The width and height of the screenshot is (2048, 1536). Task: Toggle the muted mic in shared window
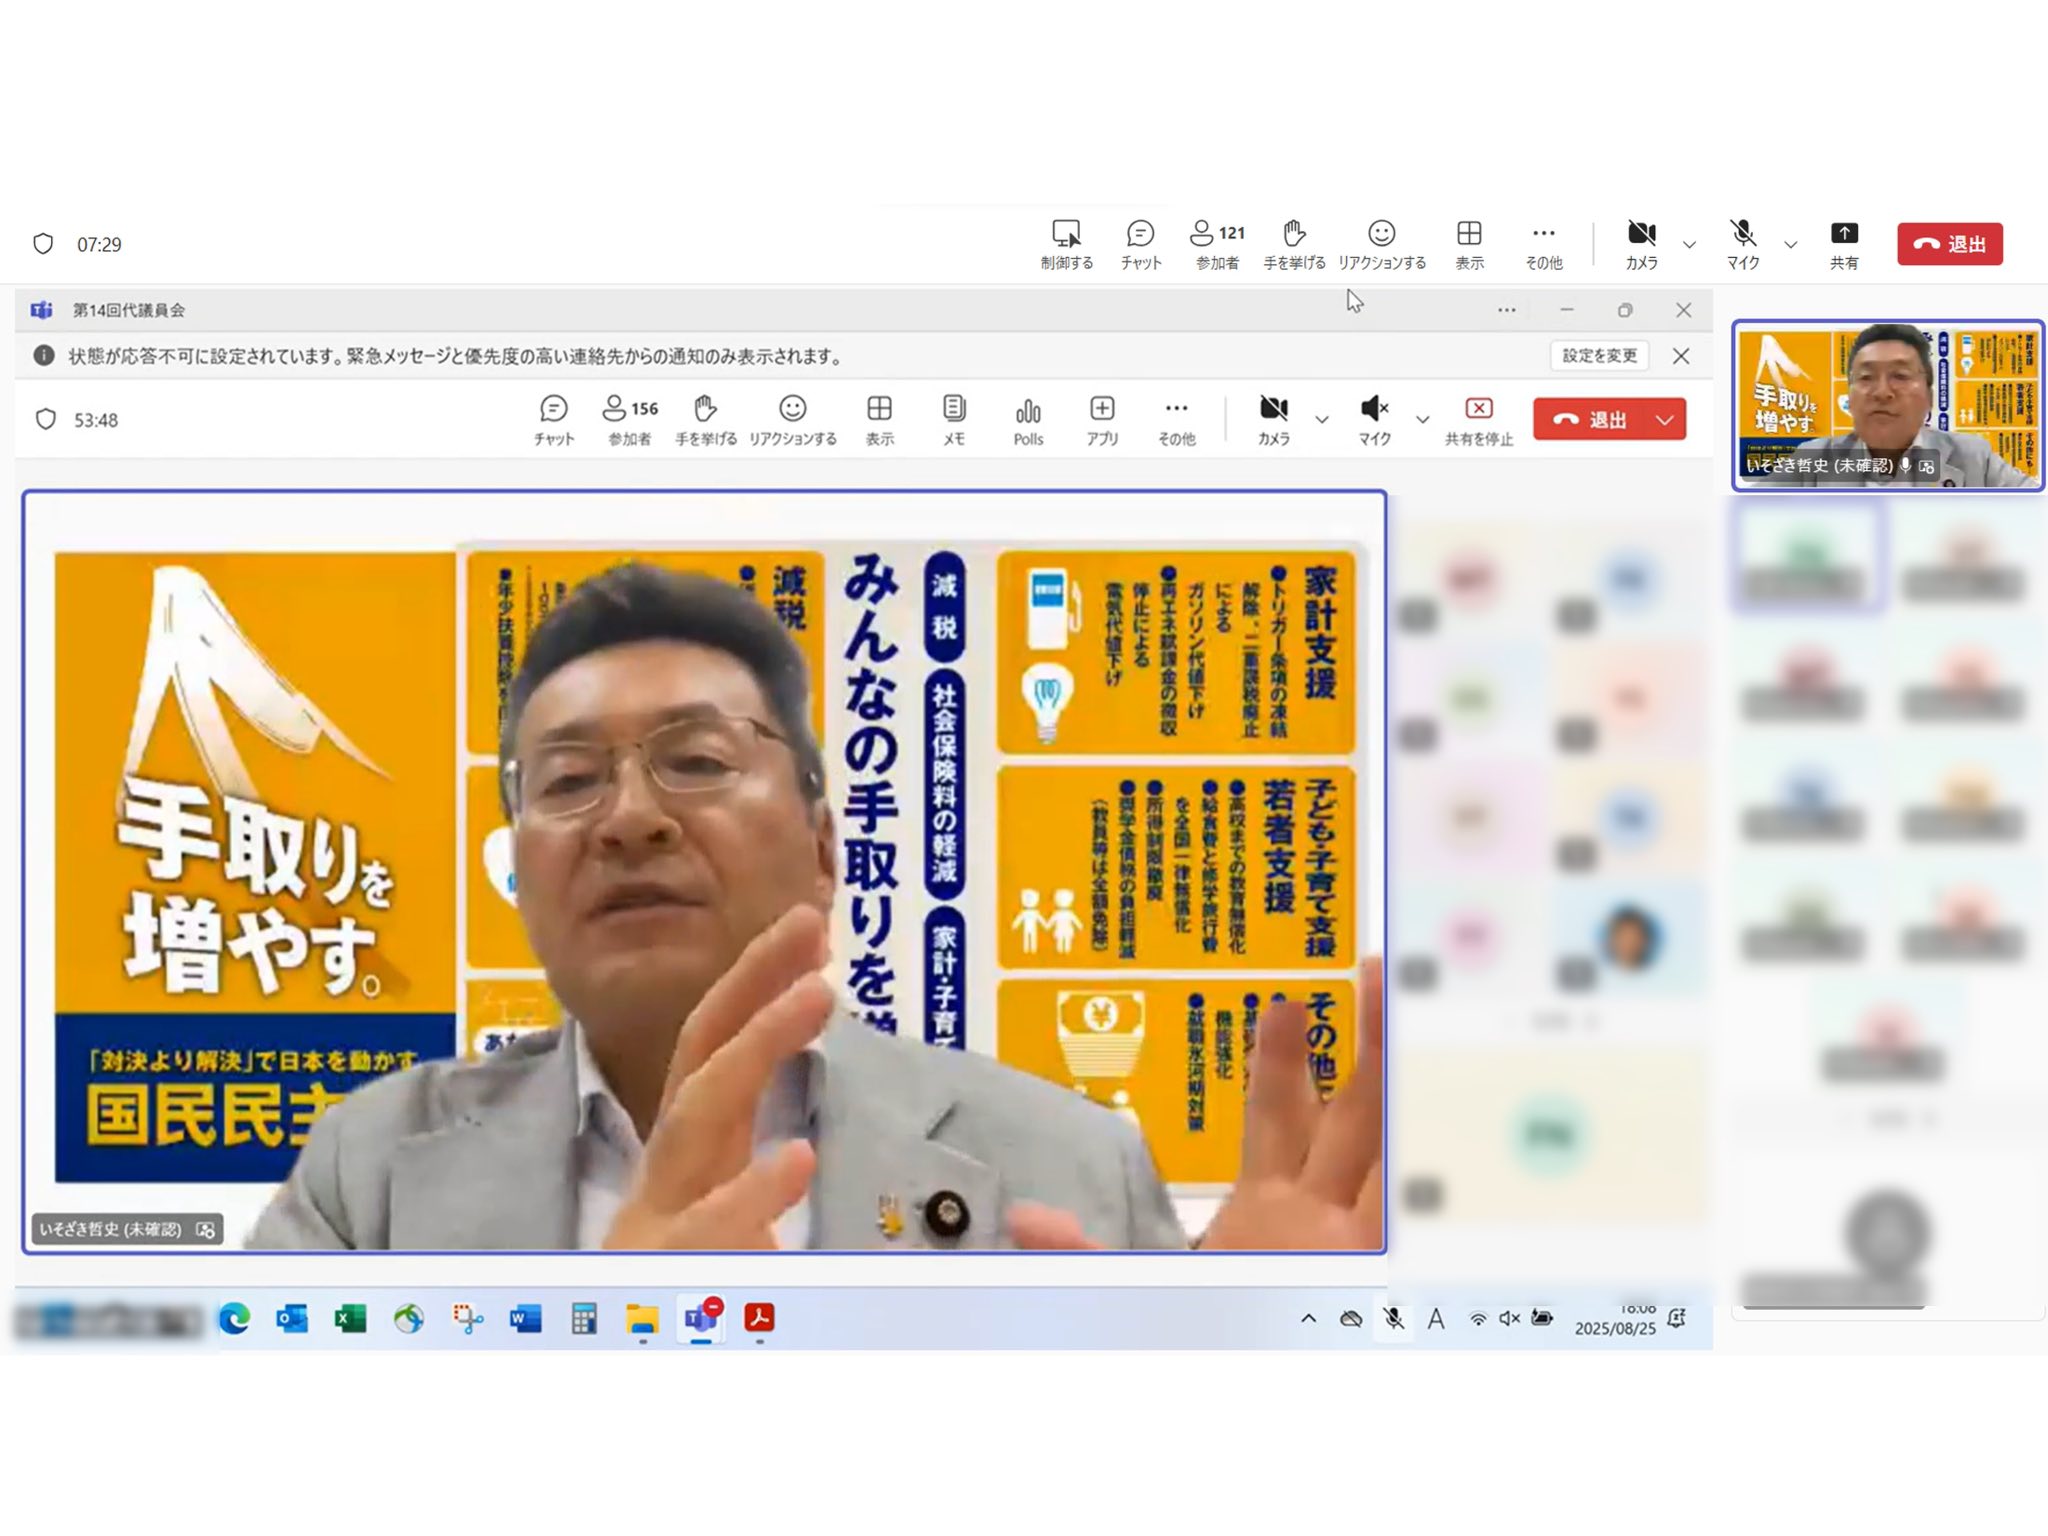[x=1374, y=419]
